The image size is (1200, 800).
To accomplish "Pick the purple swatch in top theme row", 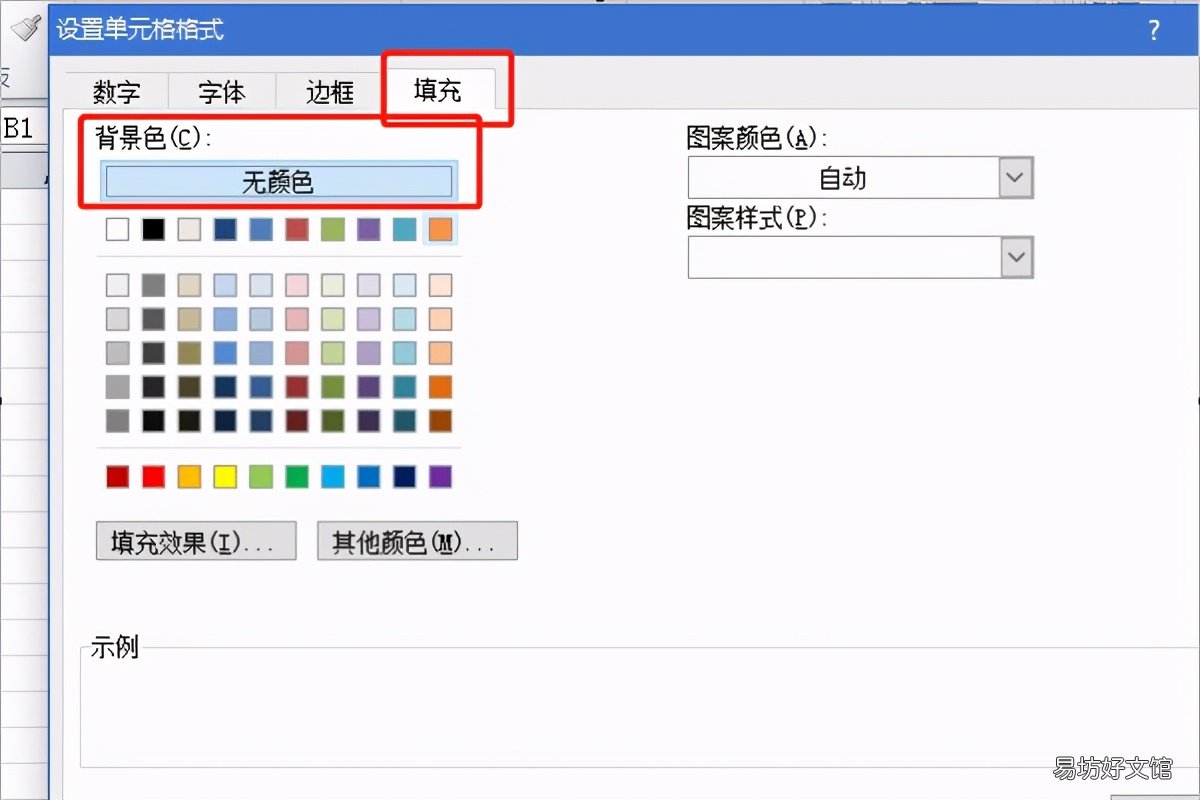I will coord(369,229).
